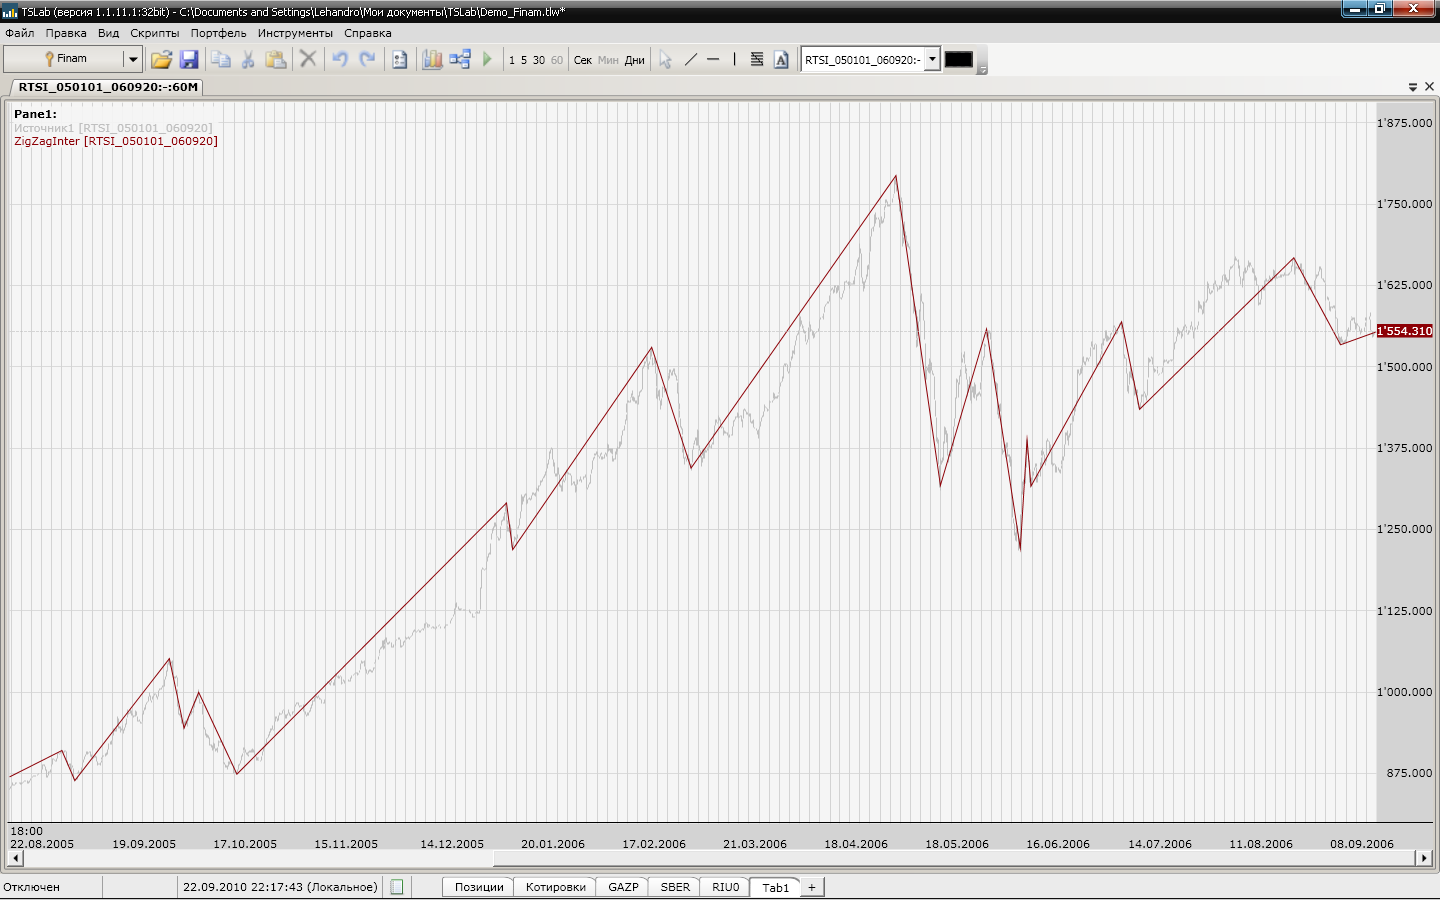
Task: Click the delete X icon in toolbar
Action: (x=308, y=59)
